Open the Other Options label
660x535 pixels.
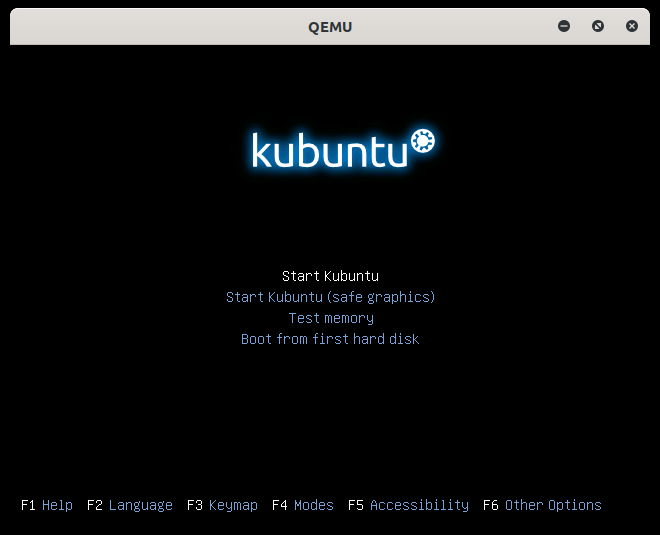[x=553, y=505]
